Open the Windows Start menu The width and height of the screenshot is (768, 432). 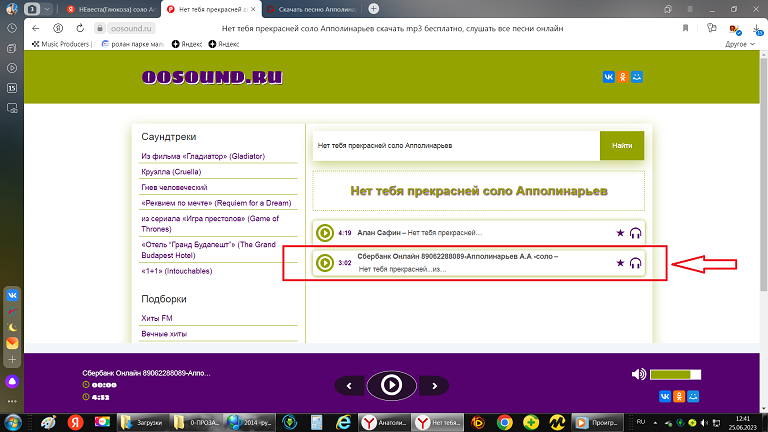12,422
